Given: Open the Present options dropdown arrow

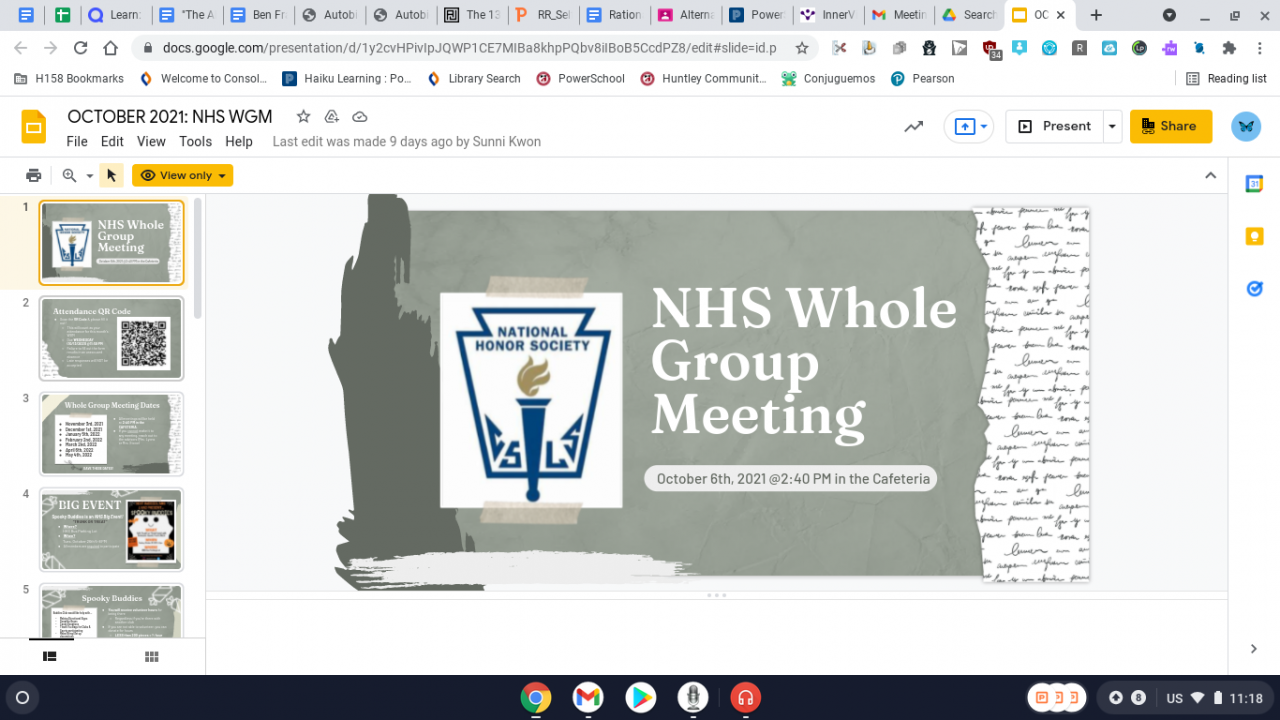Looking at the screenshot, I should 1111,126.
